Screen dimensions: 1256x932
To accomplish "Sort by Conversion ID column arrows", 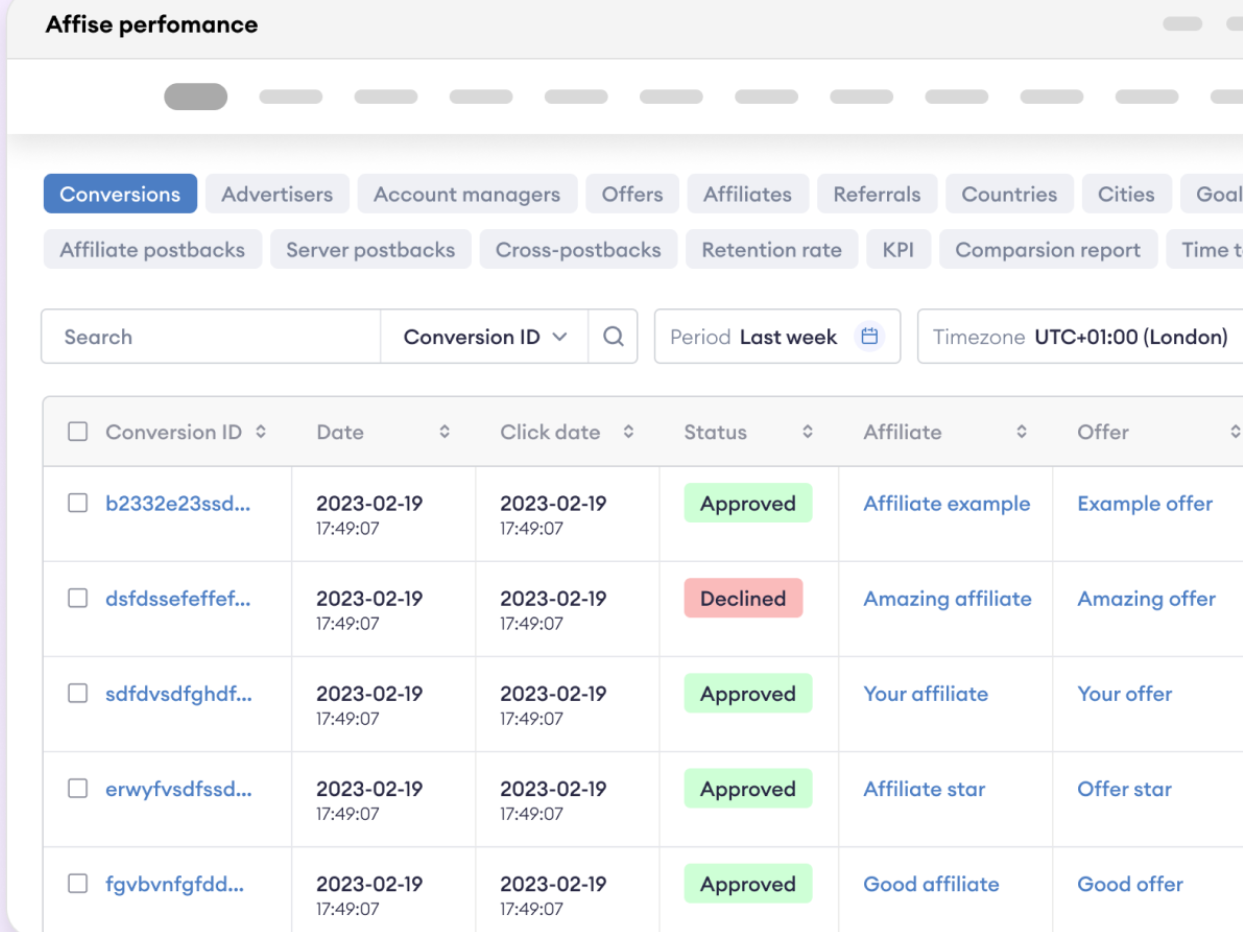I will pos(261,432).
